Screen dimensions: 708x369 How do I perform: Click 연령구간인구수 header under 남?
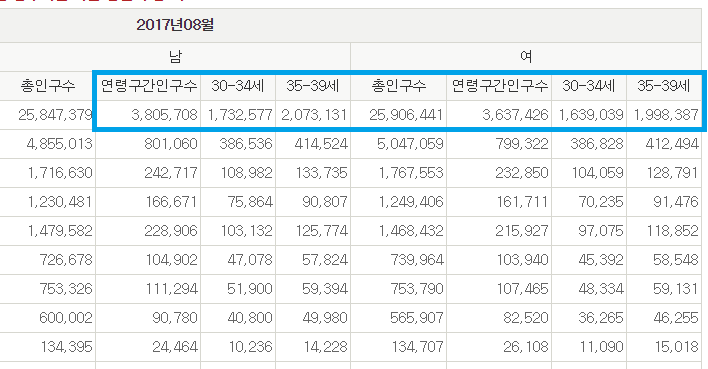148,86
